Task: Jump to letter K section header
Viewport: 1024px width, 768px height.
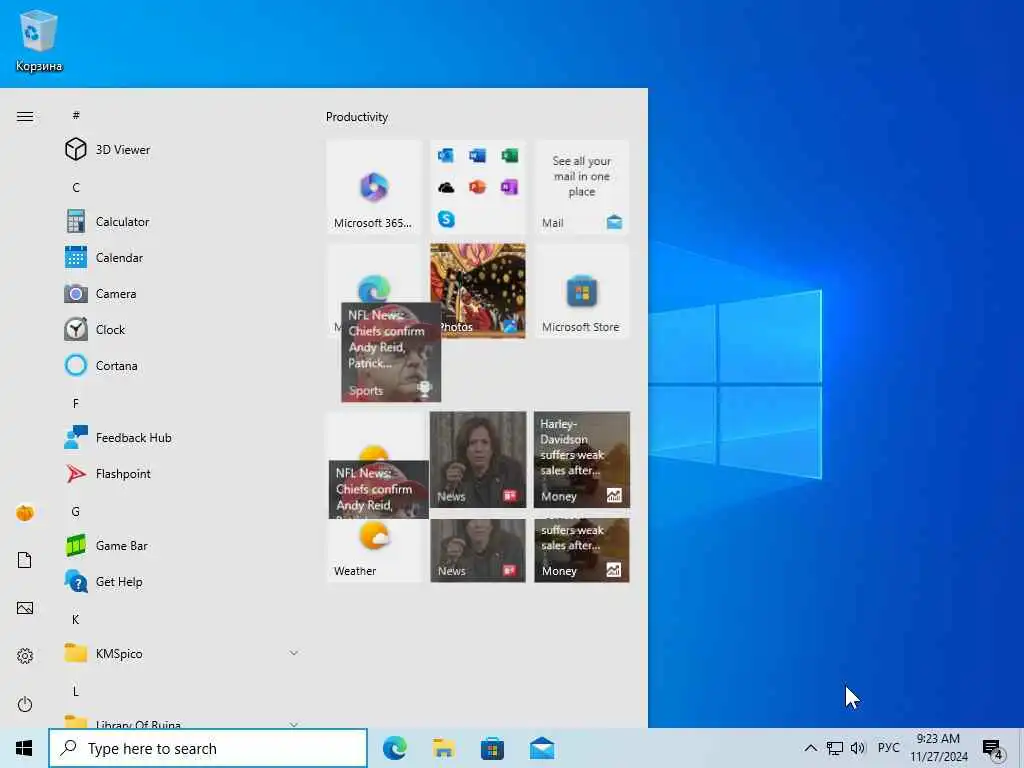Action: (x=76, y=619)
